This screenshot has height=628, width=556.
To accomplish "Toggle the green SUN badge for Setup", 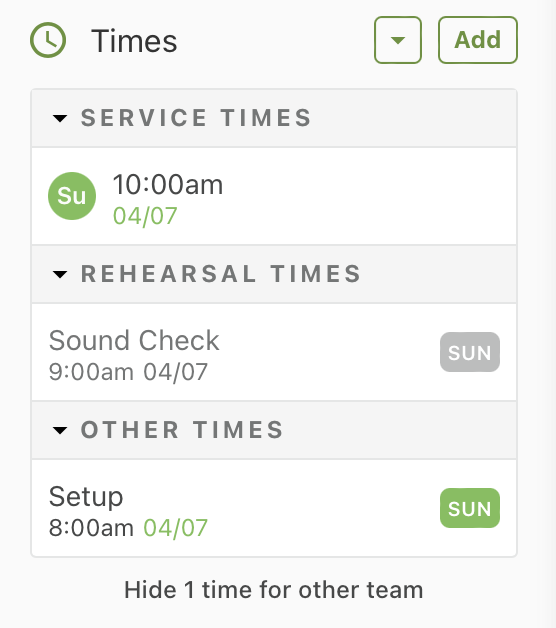I will (x=469, y=508).
